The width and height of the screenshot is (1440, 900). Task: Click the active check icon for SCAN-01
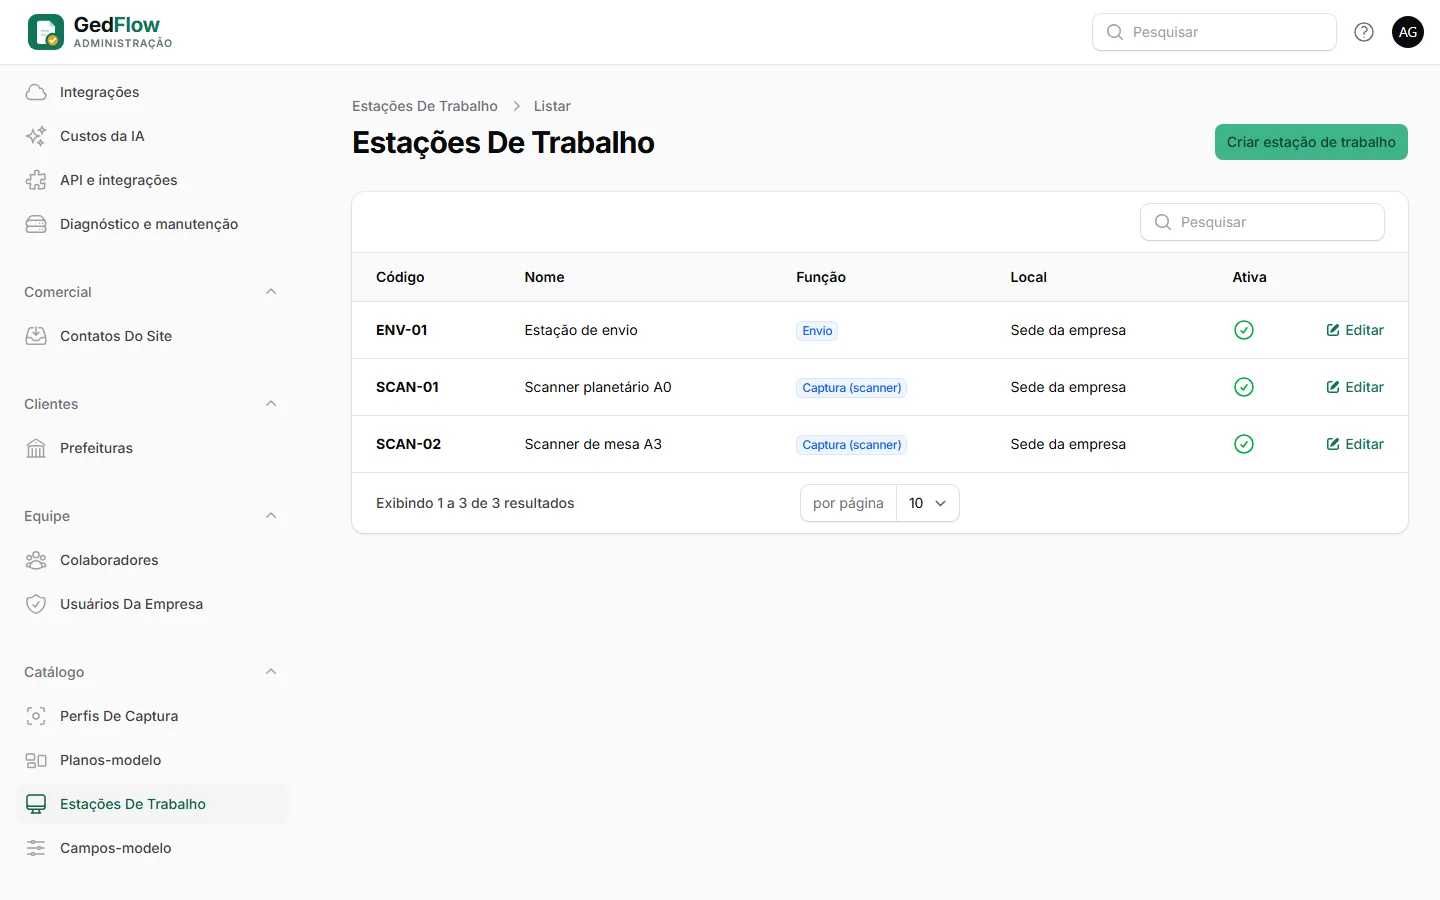(1244, 387)
